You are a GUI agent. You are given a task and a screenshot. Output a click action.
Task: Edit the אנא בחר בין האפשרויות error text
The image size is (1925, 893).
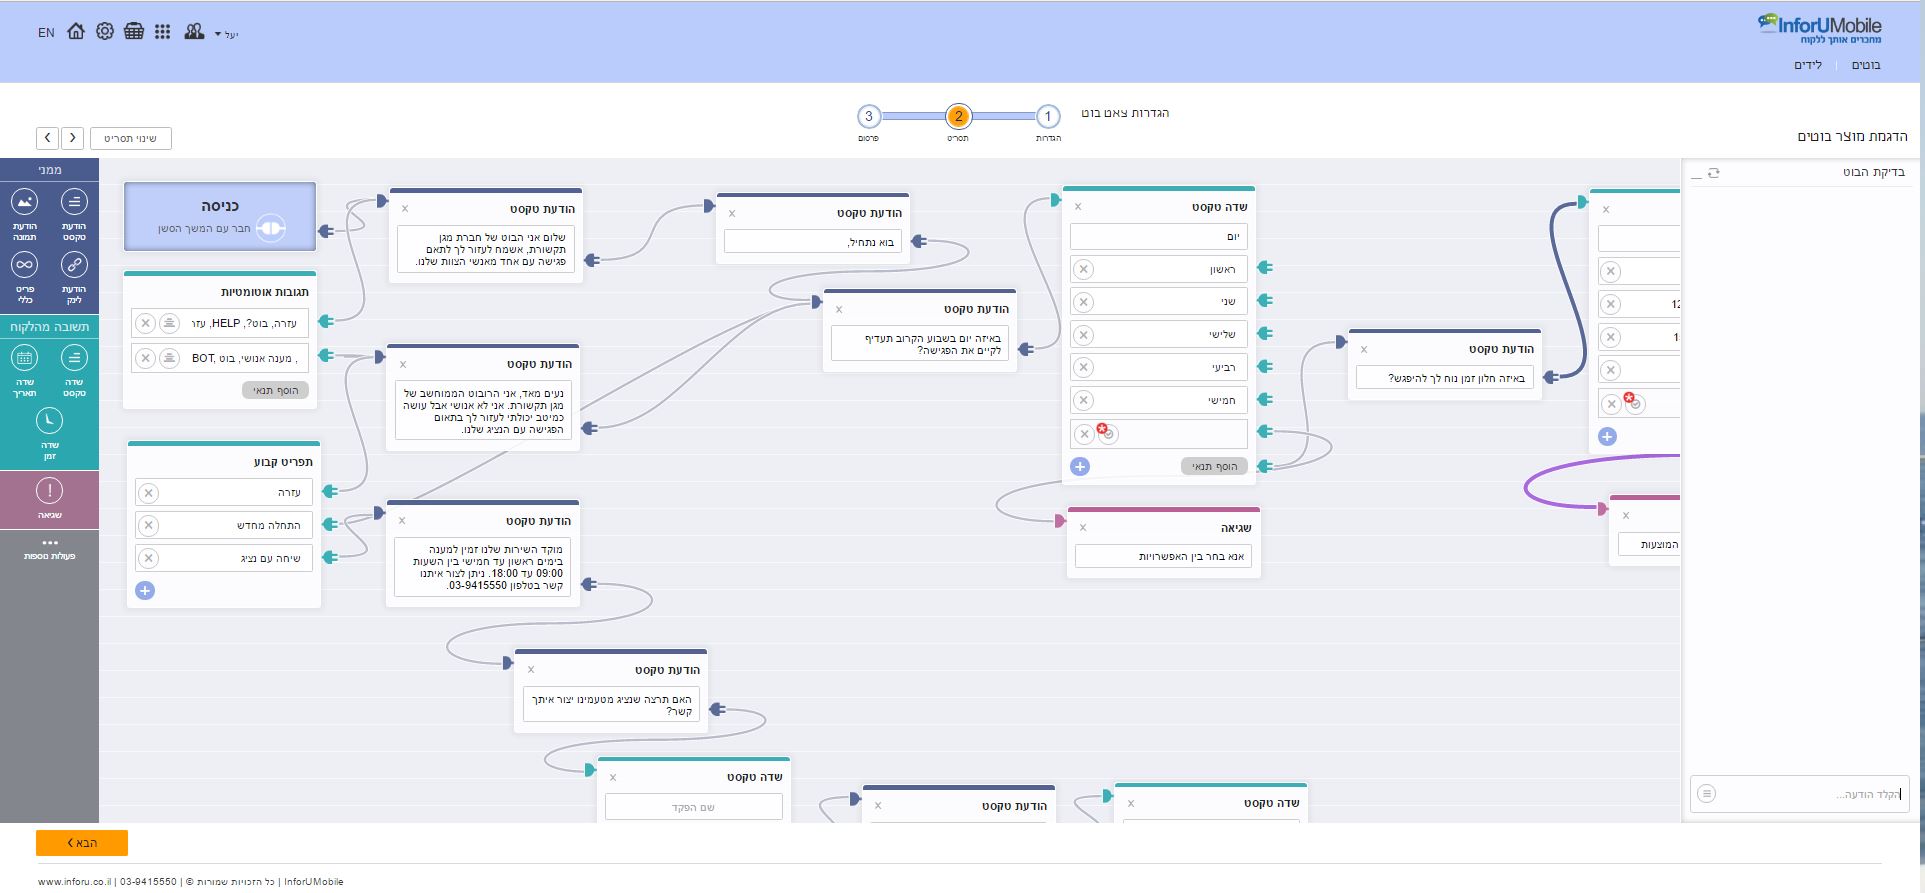tap(1163, 556)
